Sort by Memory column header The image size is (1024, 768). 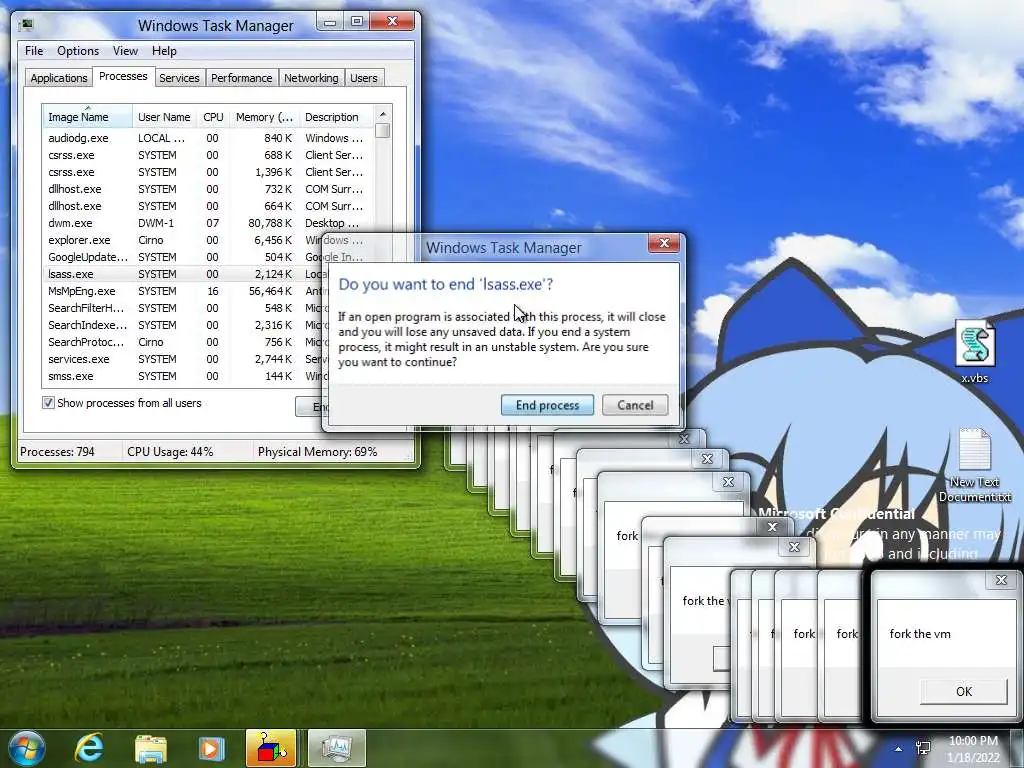click(x=264, y=117)
